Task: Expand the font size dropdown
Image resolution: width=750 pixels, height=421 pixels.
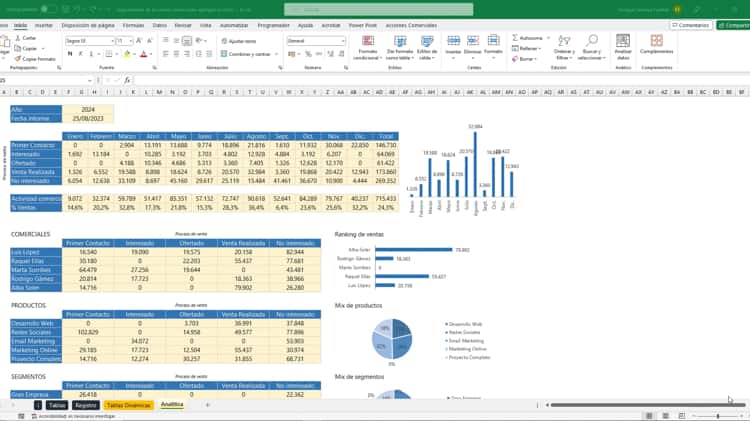Action: (131, 41)
